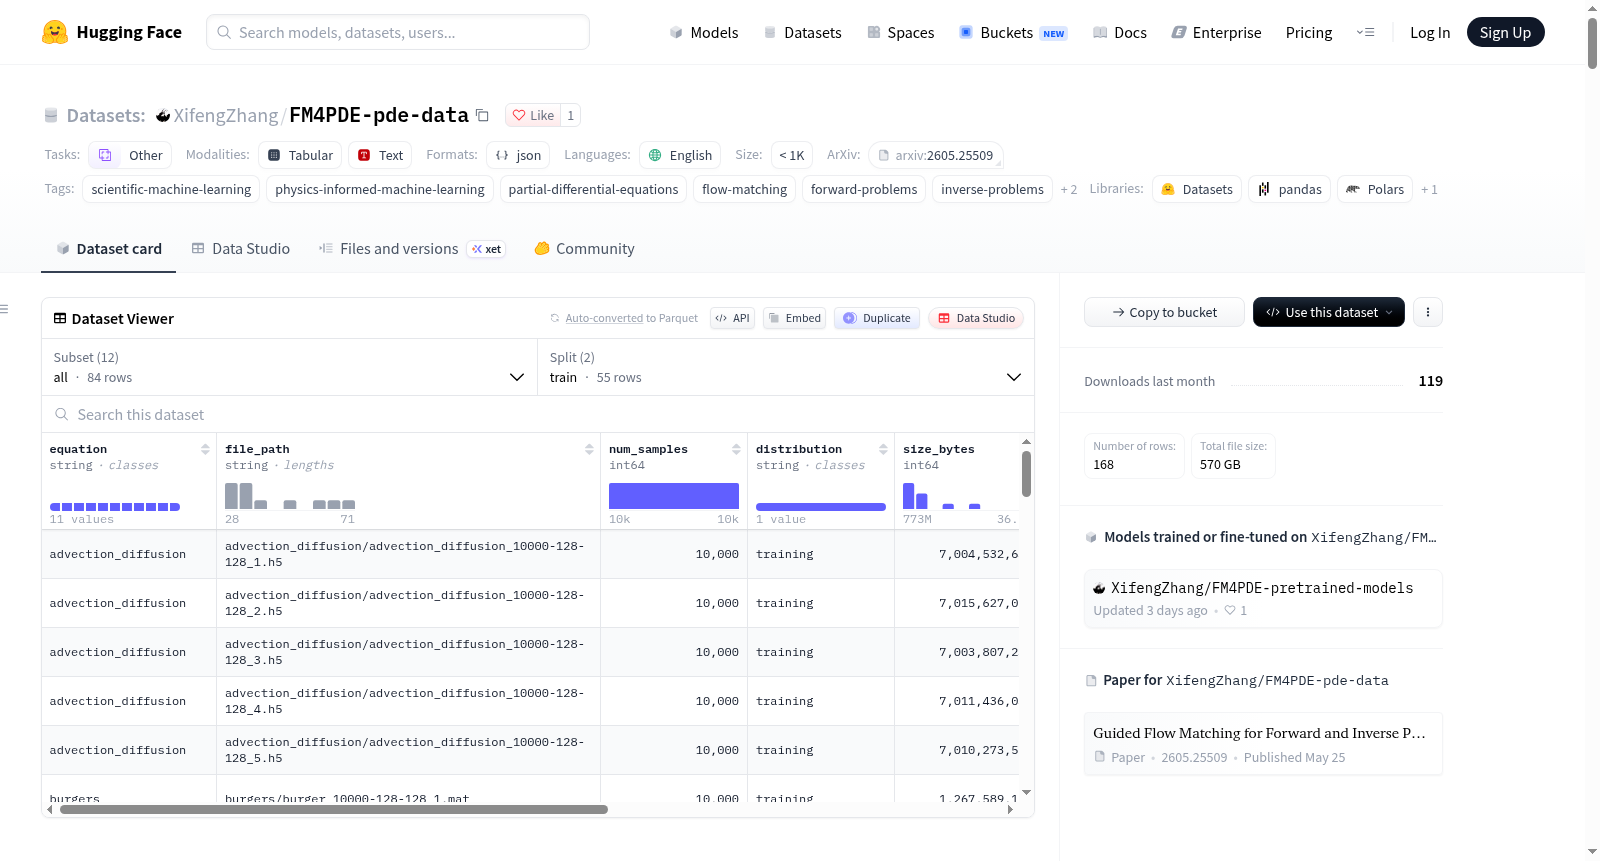Click Copy to bucket button
This screenshot has height=861, width=1600.
[1164, 312]
